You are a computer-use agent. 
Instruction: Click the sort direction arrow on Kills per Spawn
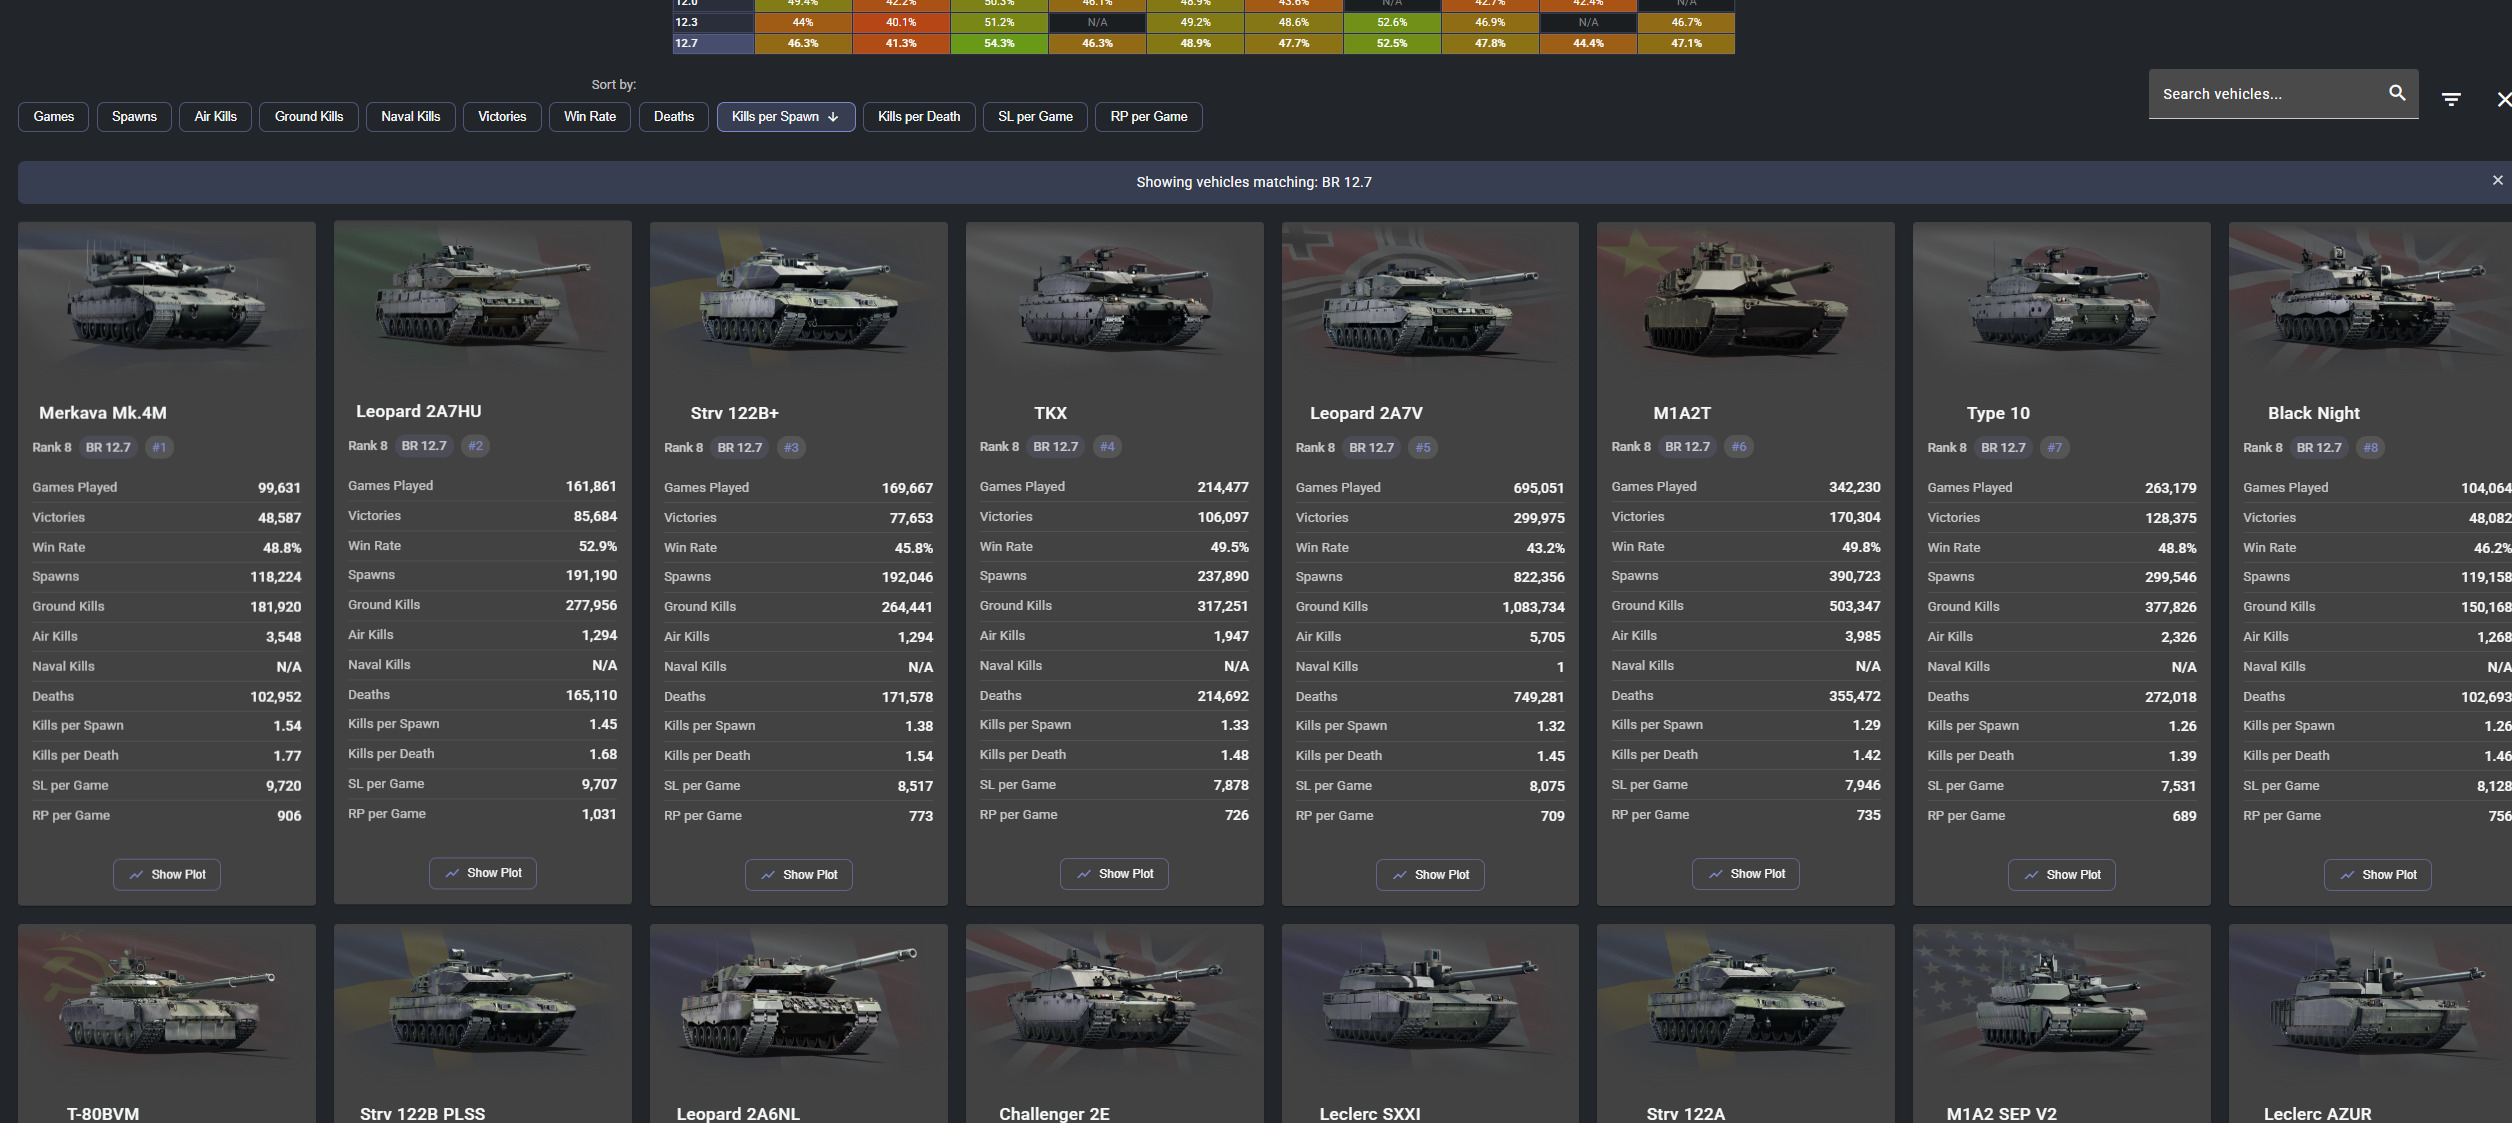(x=833, y=117)
